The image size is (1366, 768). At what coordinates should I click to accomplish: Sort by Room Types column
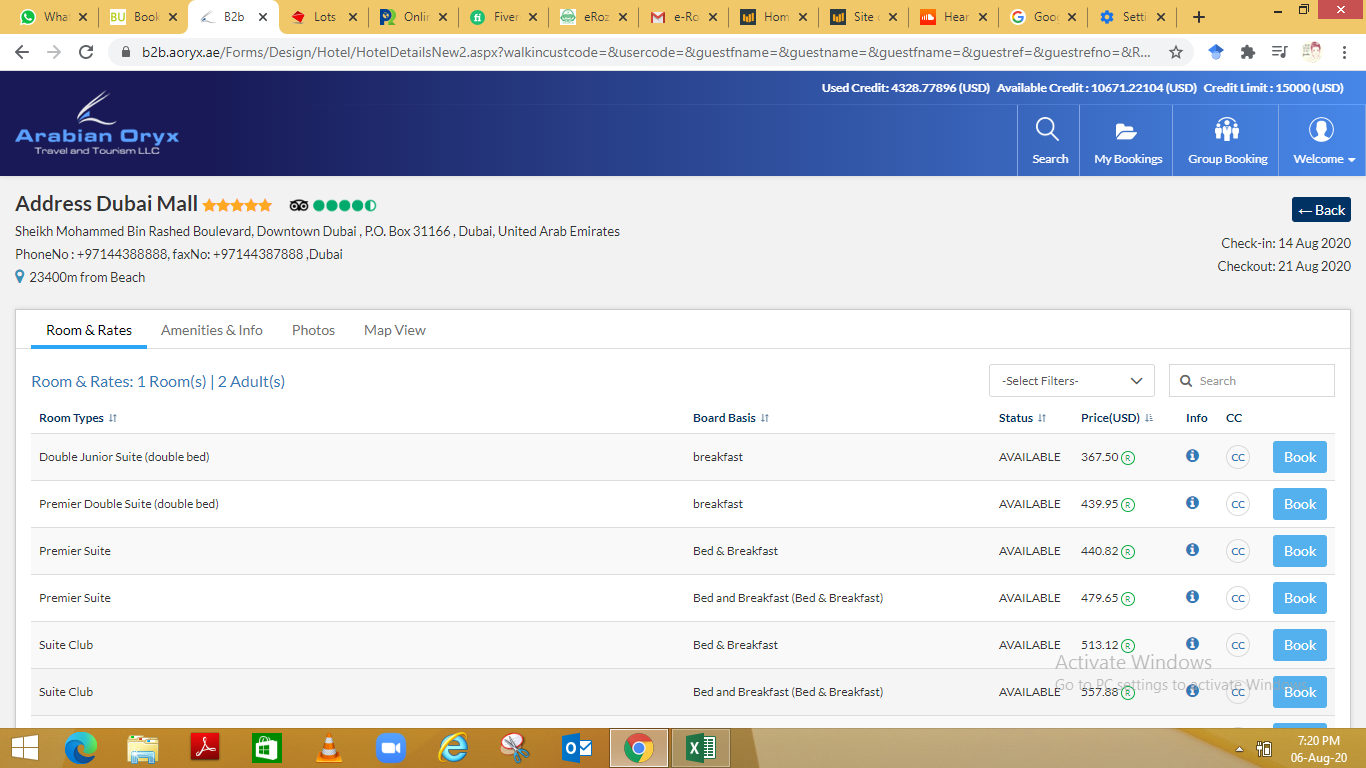[78, 418]
